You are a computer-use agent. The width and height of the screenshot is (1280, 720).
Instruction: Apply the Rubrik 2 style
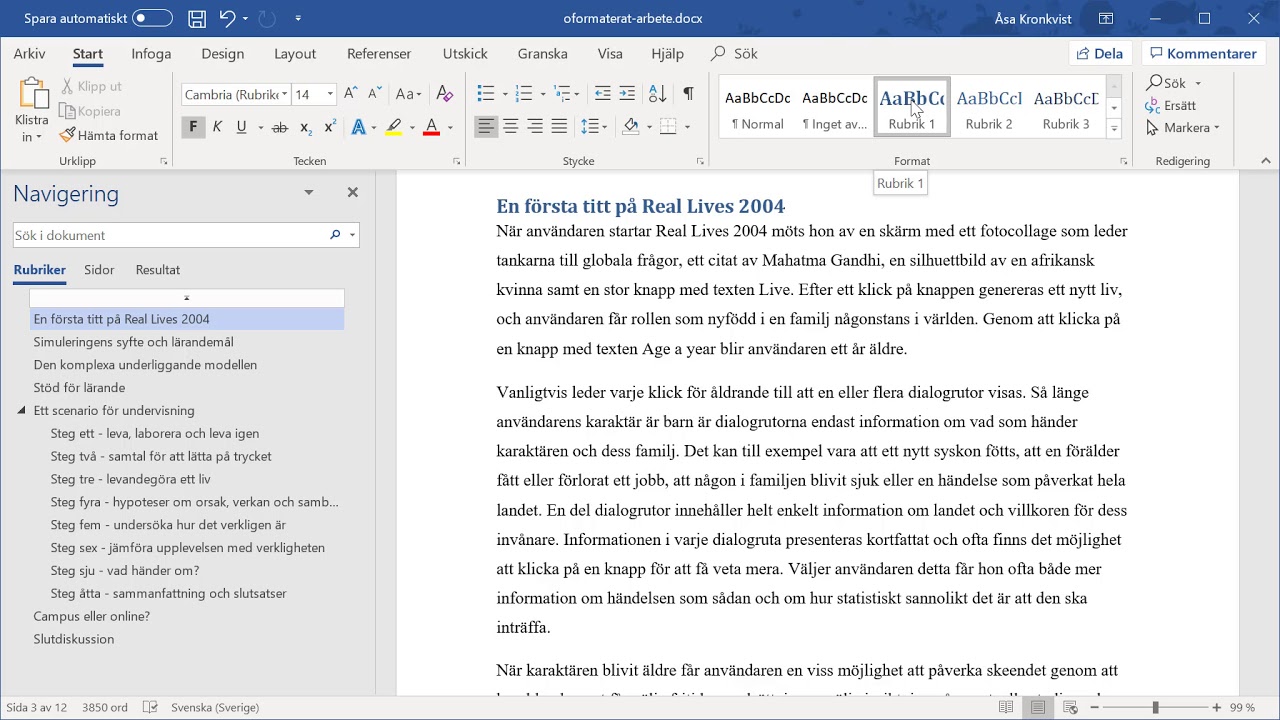point(989,108)
